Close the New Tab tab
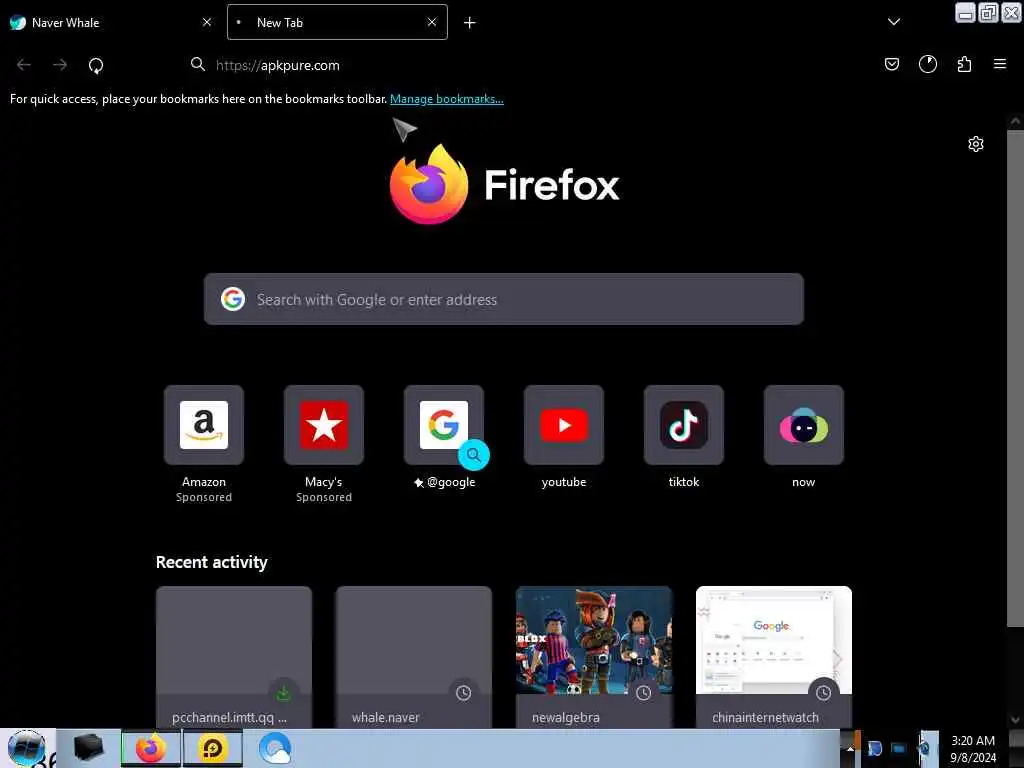This screenshot has height=768, width=1024. [432, 22]
